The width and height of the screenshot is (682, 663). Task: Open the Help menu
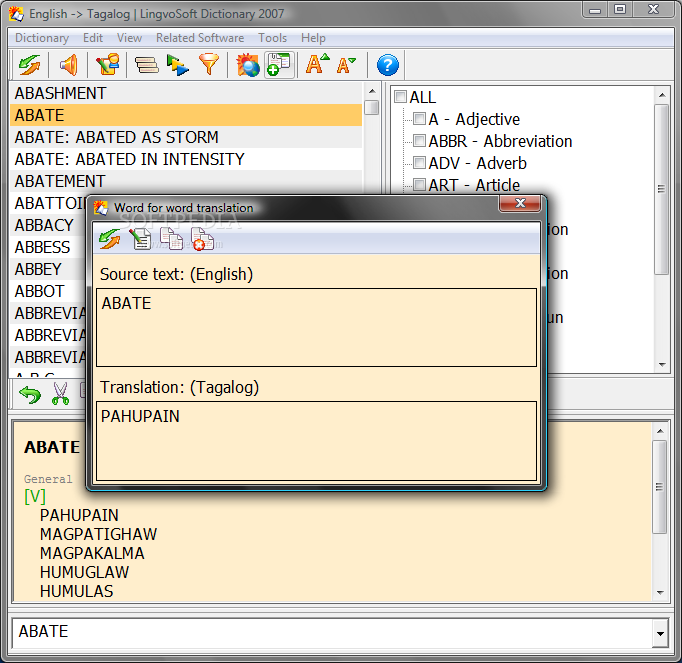point(313,38)
